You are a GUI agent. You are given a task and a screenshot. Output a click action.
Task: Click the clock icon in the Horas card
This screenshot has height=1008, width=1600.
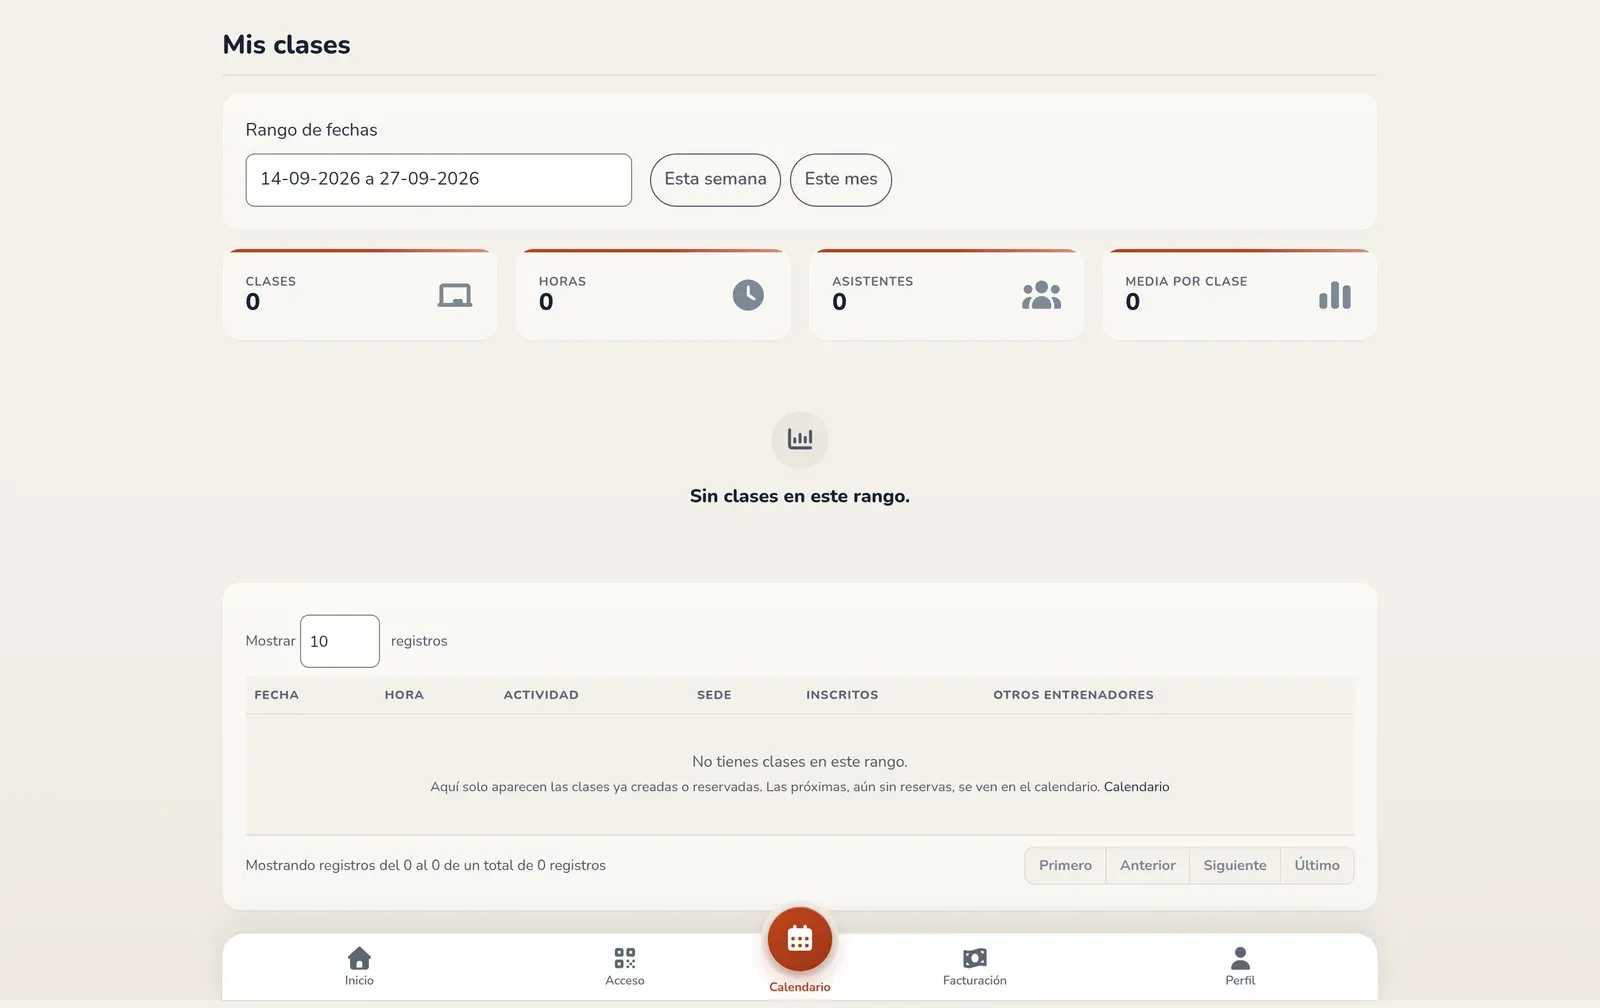pos(748,295)
